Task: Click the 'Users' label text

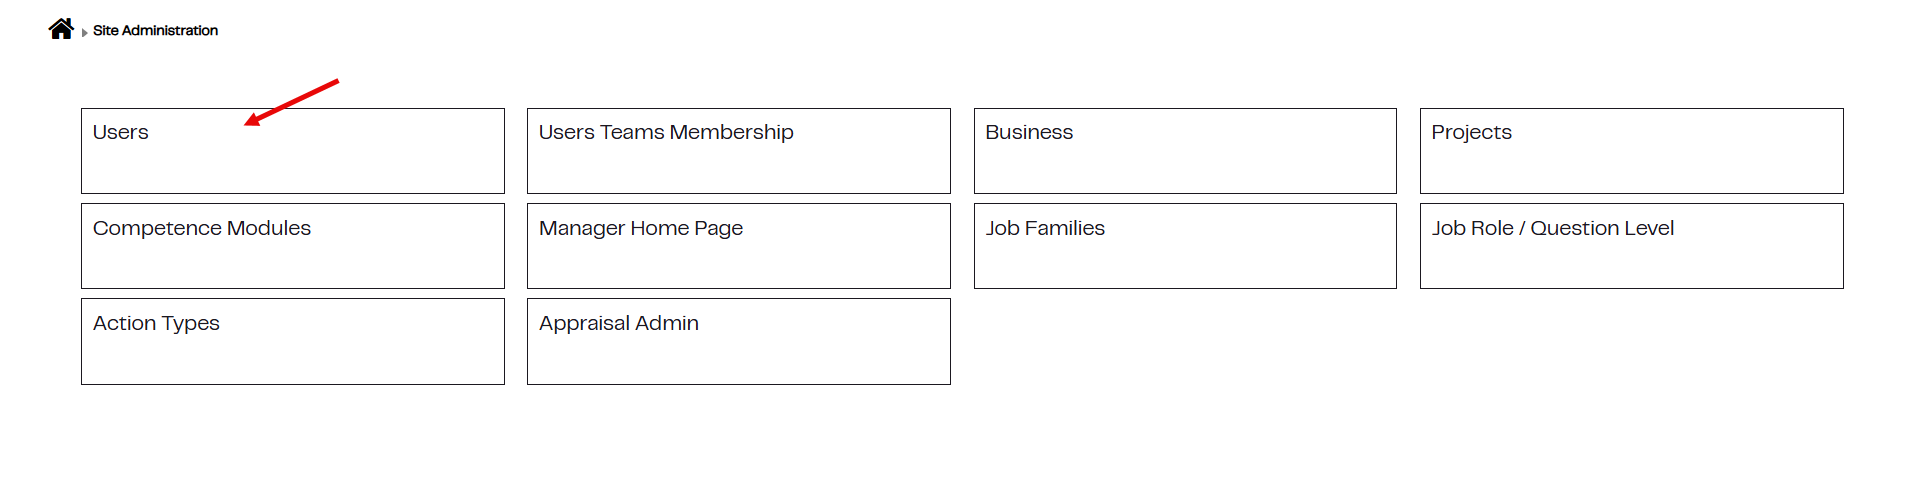Action: (120, 132)
